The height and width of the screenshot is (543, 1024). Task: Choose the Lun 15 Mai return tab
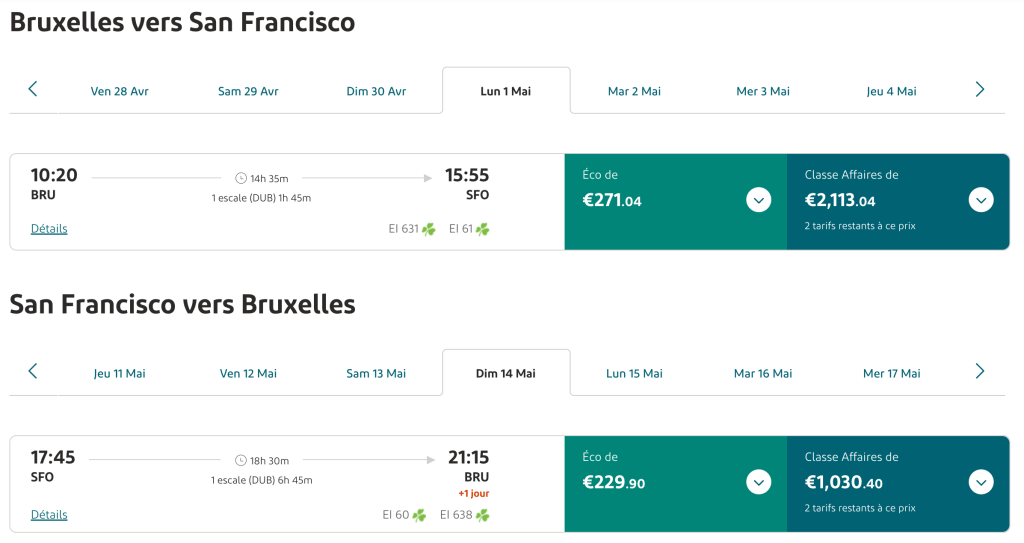click(634, 373)
